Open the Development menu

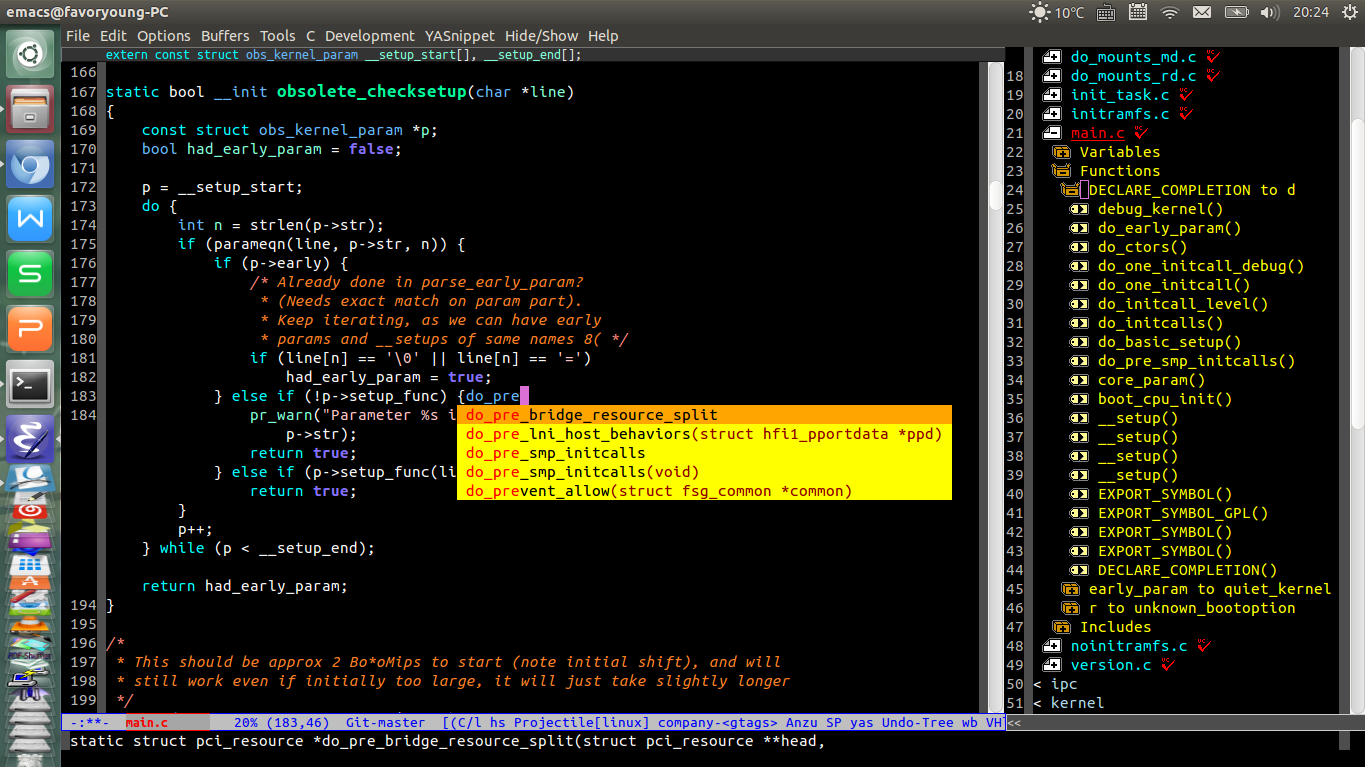tap(369, 35)
